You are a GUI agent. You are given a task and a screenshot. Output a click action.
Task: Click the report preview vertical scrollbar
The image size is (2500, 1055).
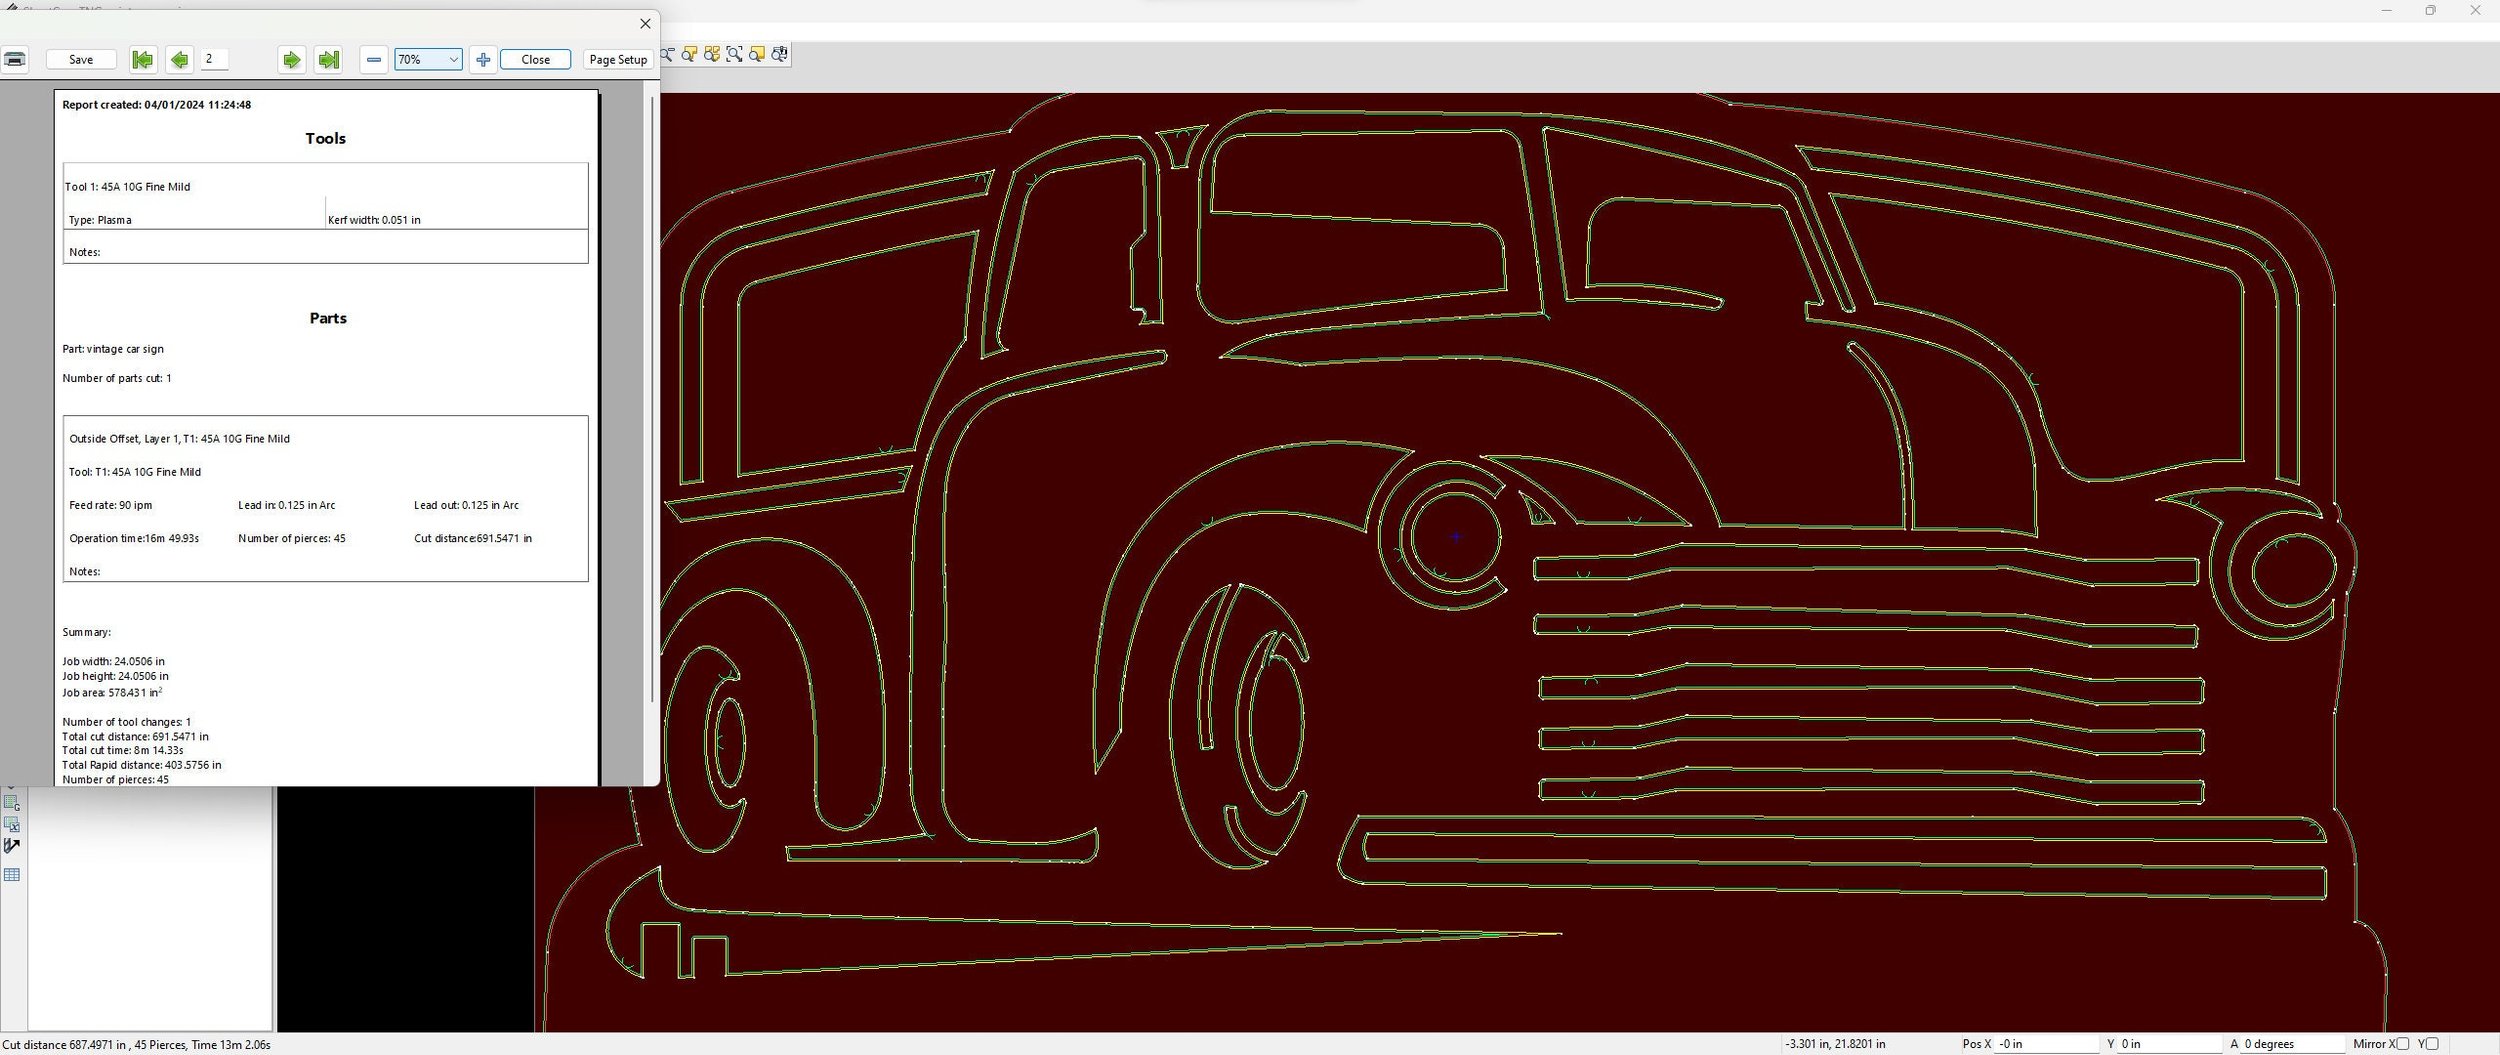coord(652,398)
